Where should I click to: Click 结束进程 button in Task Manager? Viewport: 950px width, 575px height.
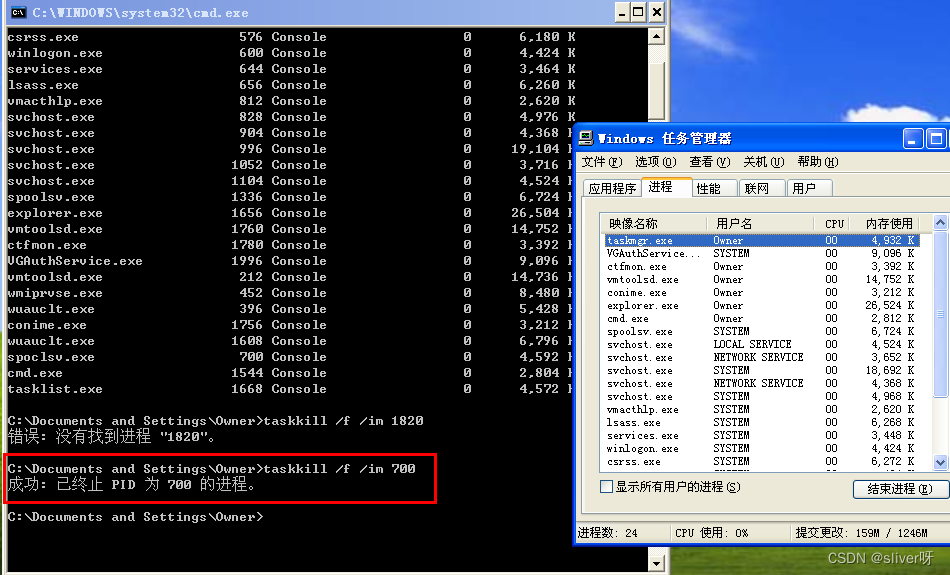(900, 489)
